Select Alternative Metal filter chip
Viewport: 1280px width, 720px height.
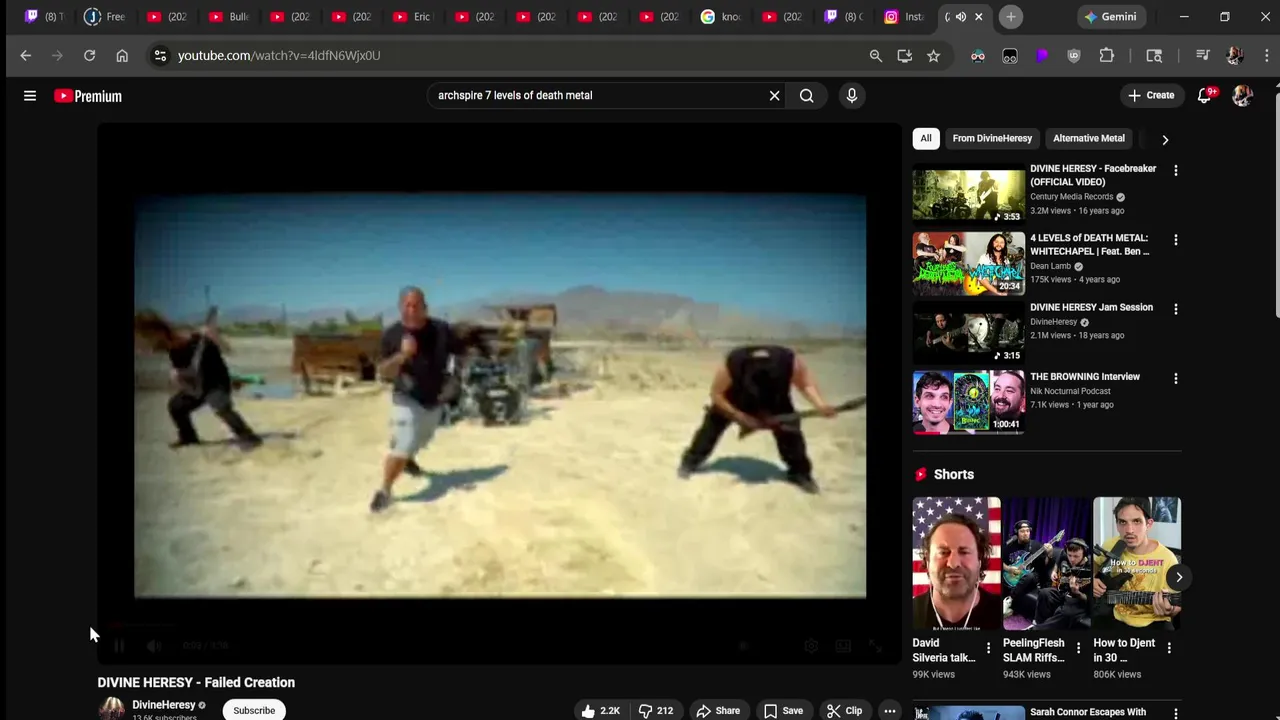1089,139
